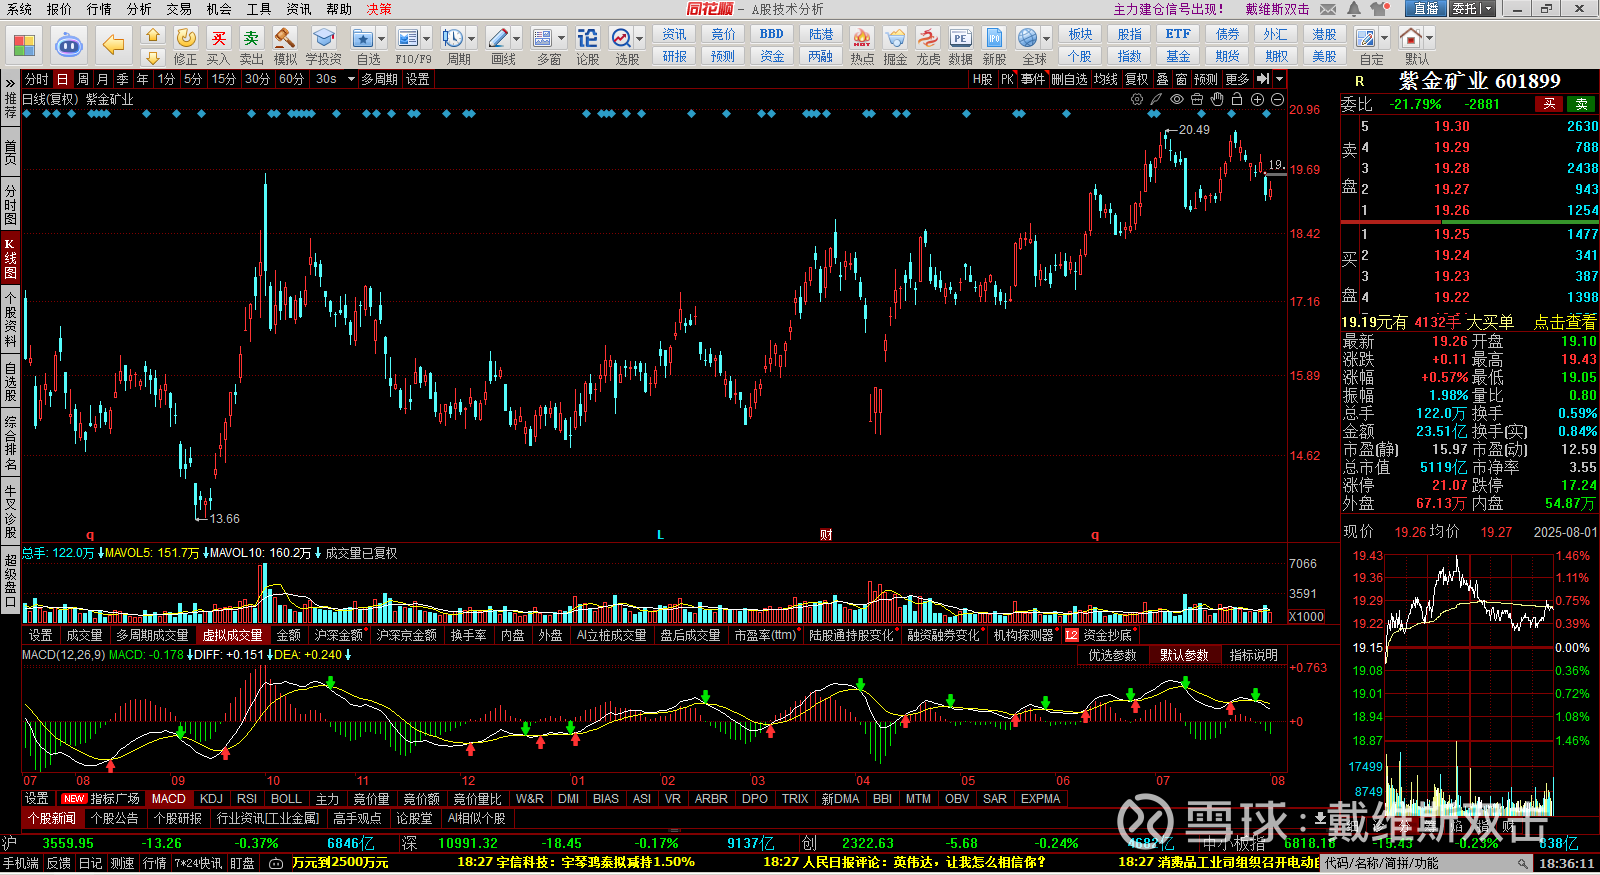Click the notification bell icon
This screenshot has height=875, width=1600.
click(1354, 9)
